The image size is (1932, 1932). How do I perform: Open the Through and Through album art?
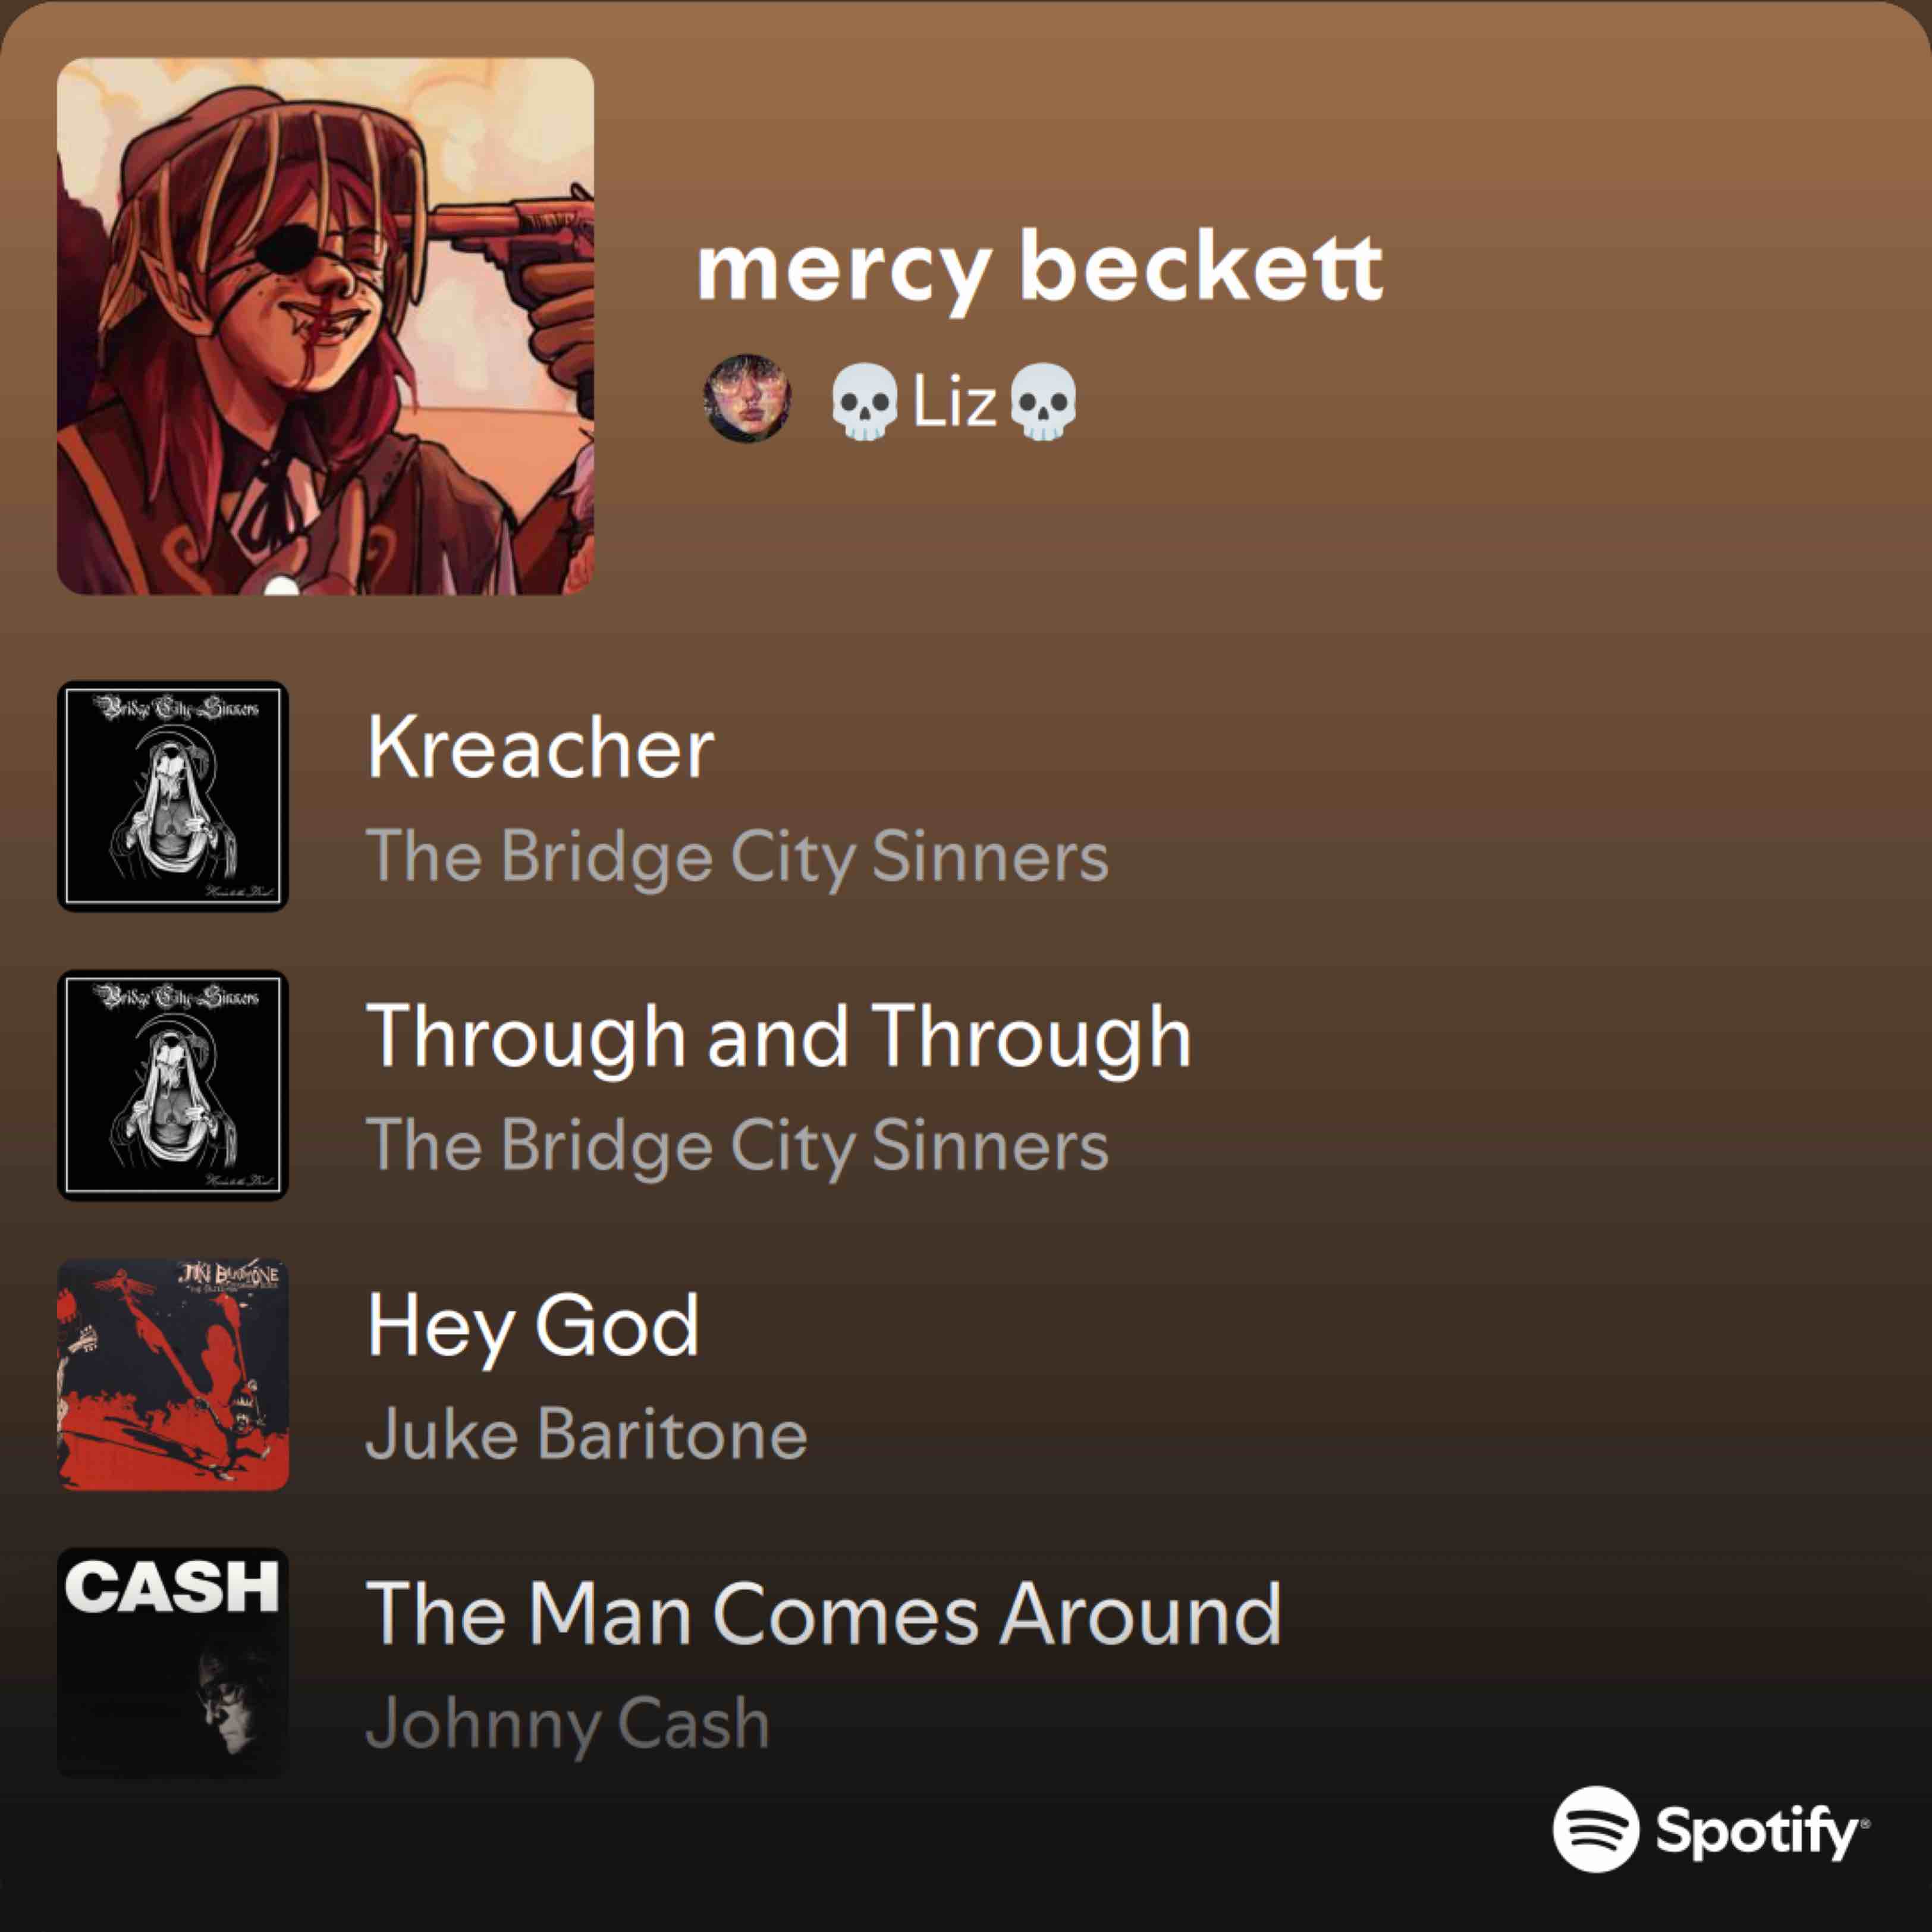click(x=173, y=1085)
